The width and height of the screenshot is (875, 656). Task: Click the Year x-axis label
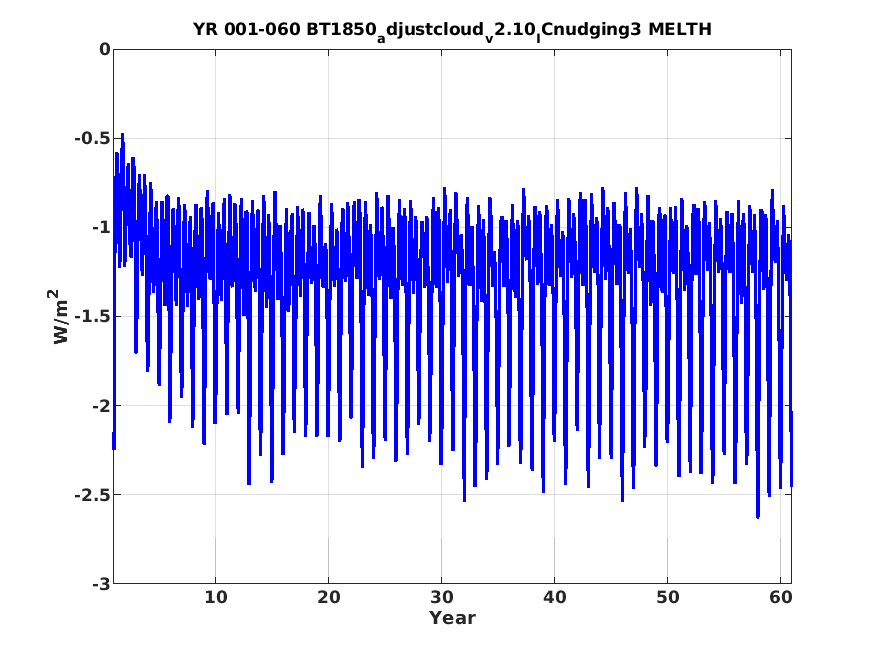(x=452, y=618)
